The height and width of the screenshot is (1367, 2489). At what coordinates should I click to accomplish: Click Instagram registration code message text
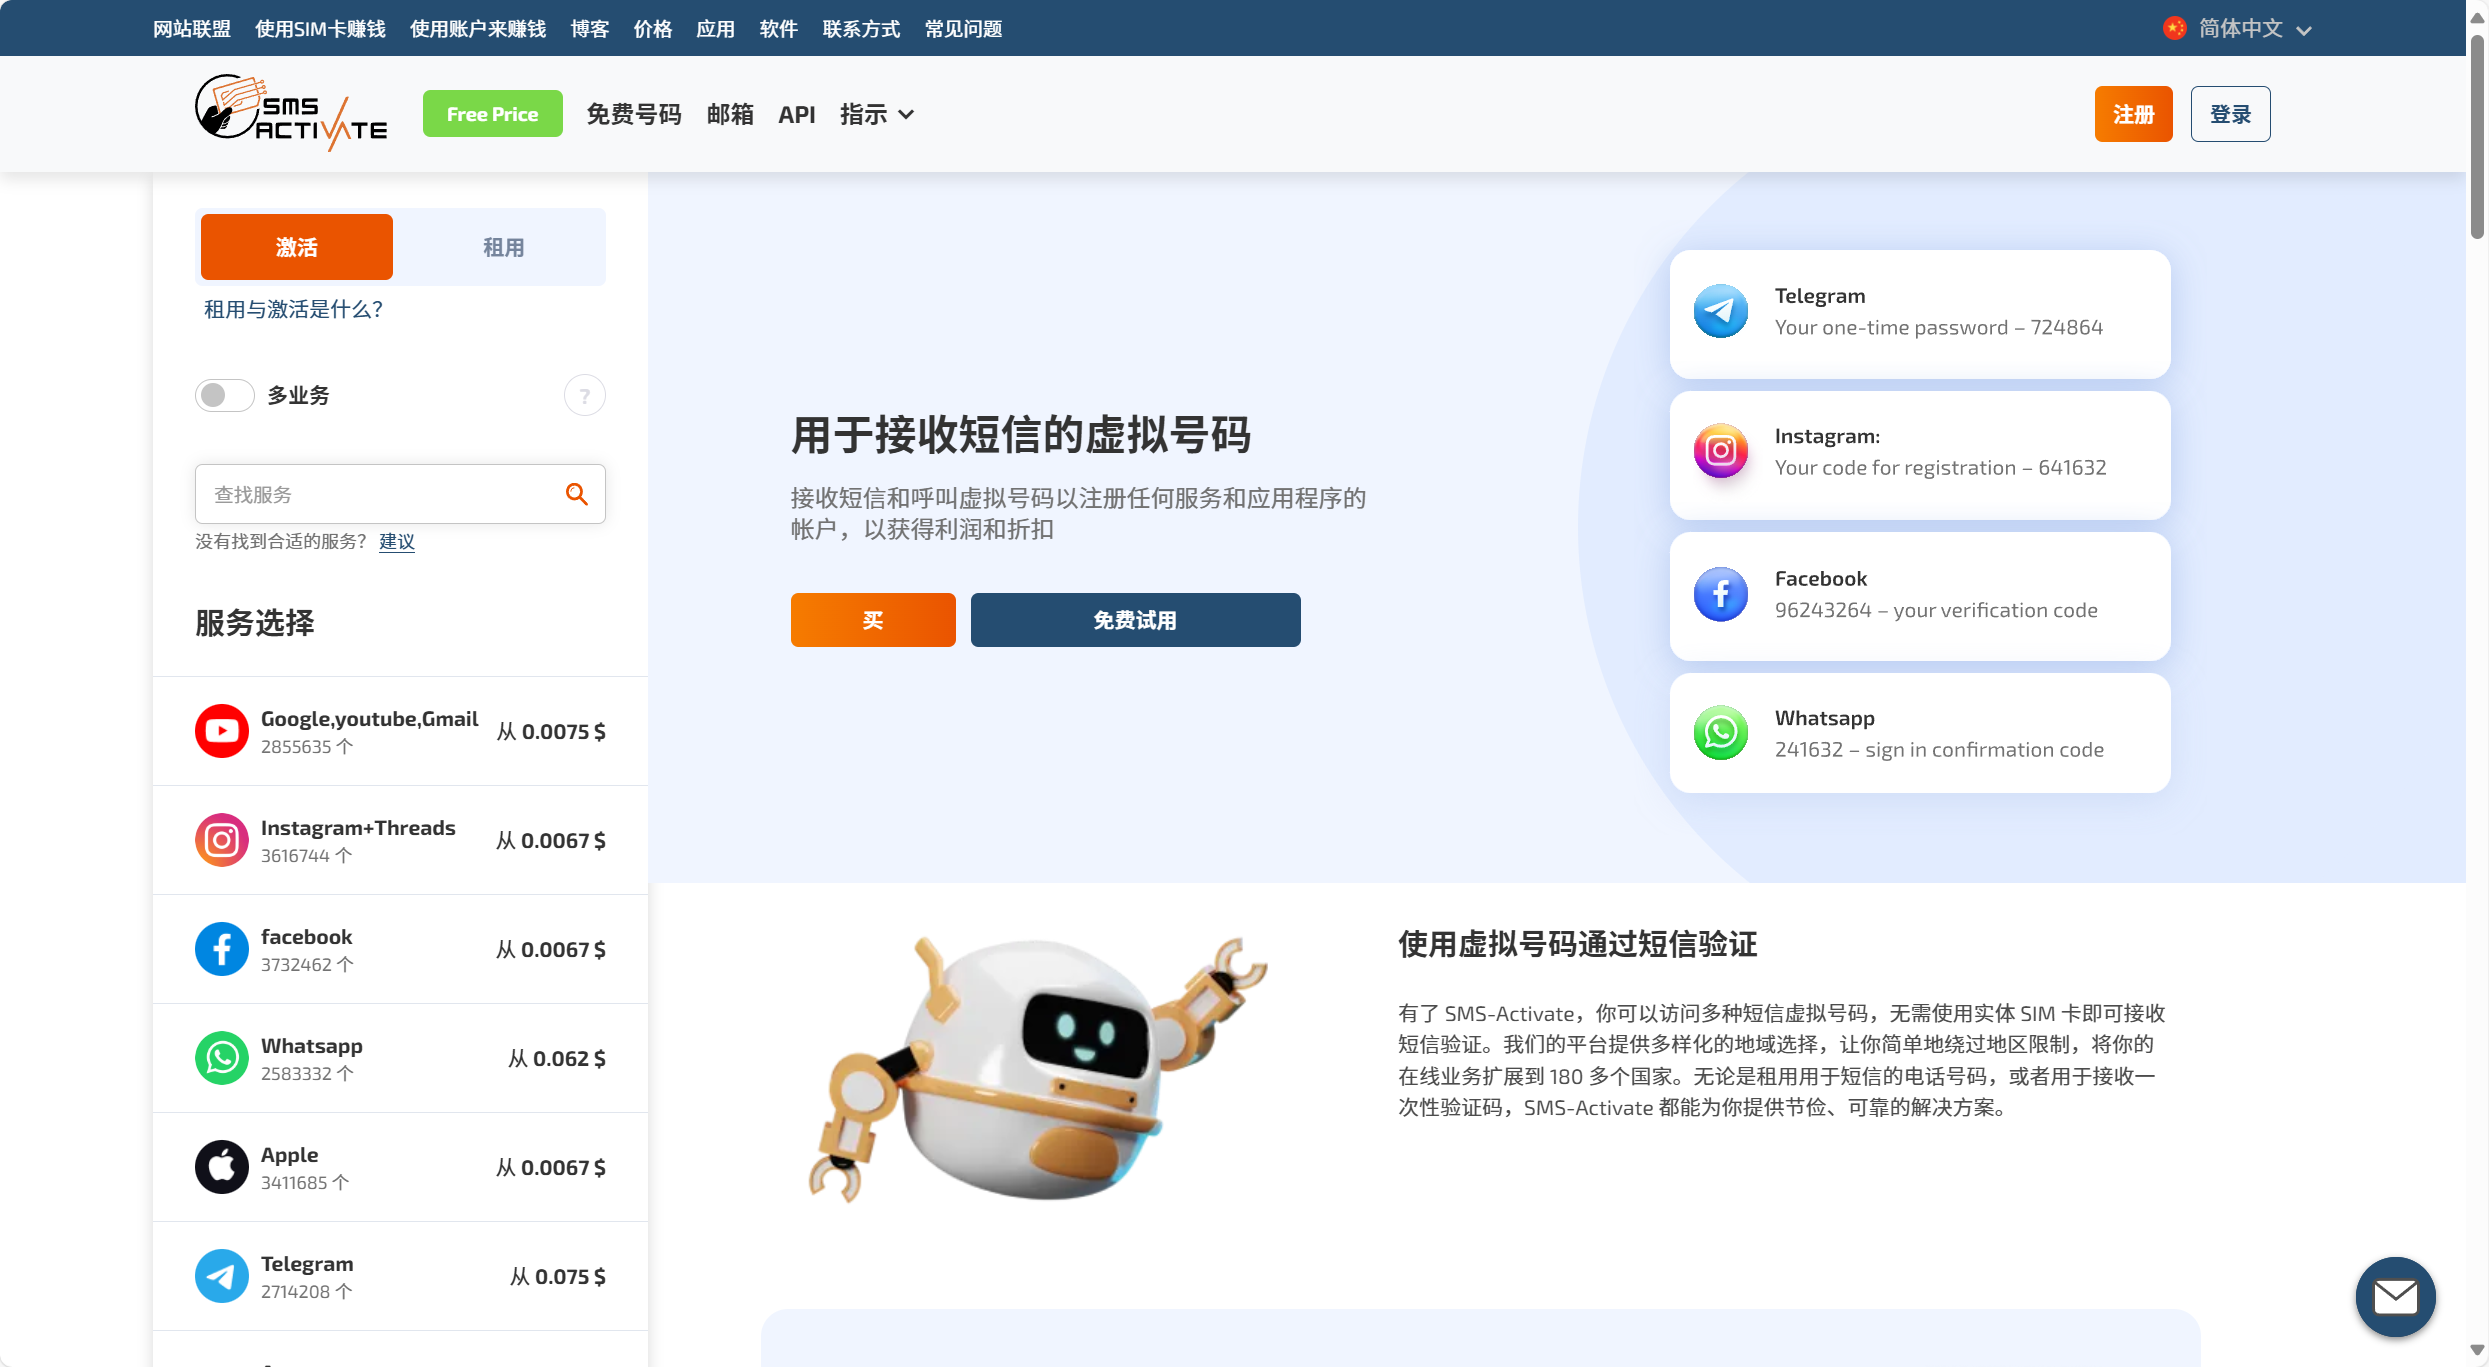coord(1940,467)
